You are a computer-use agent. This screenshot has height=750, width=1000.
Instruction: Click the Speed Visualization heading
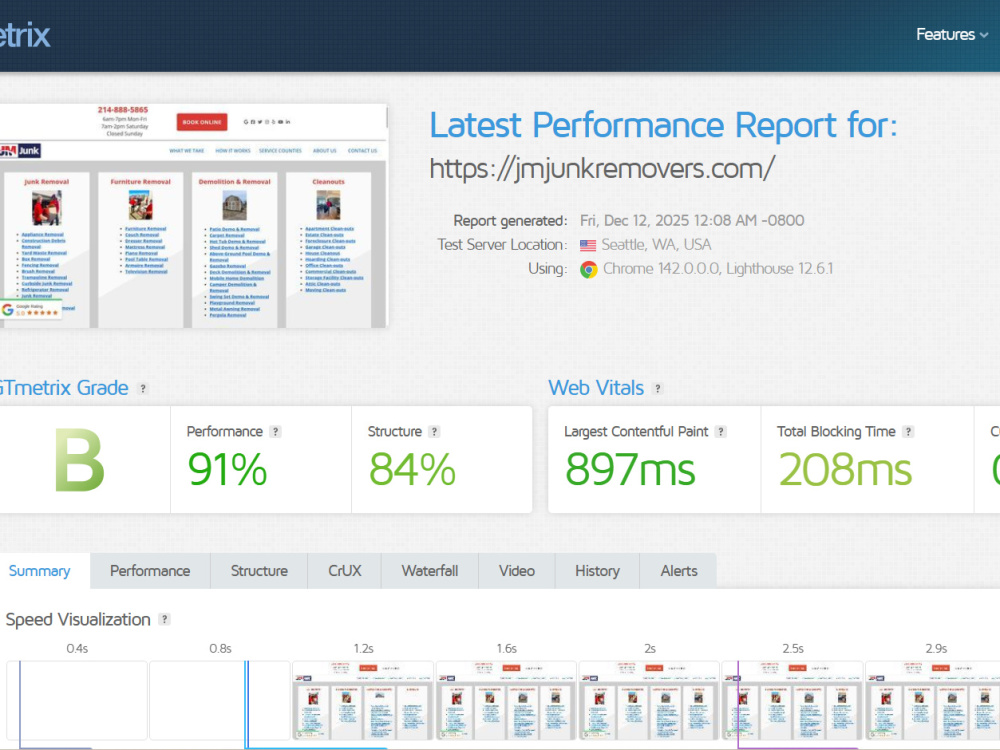(78, 619)
